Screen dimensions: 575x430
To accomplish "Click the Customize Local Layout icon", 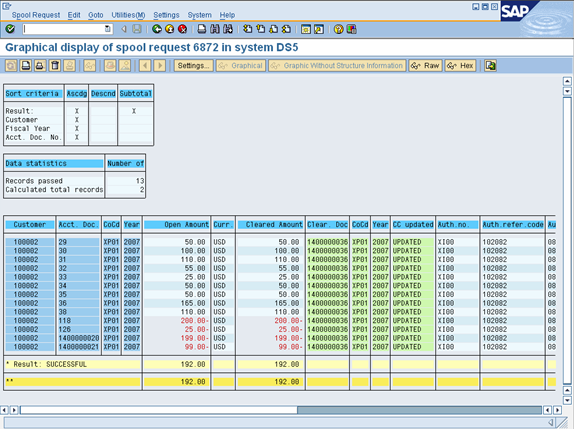I will click(x=351, y=29).
